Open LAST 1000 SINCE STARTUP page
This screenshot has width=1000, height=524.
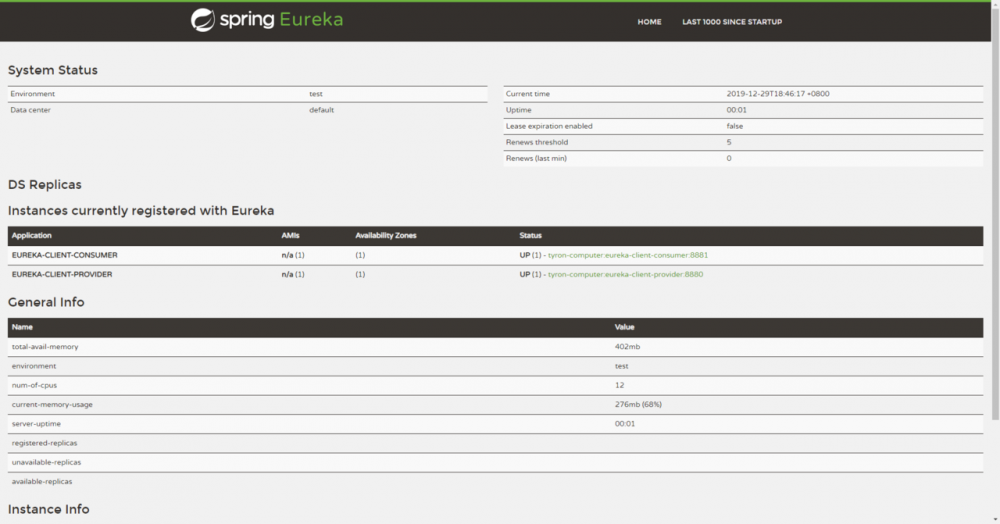732,22
